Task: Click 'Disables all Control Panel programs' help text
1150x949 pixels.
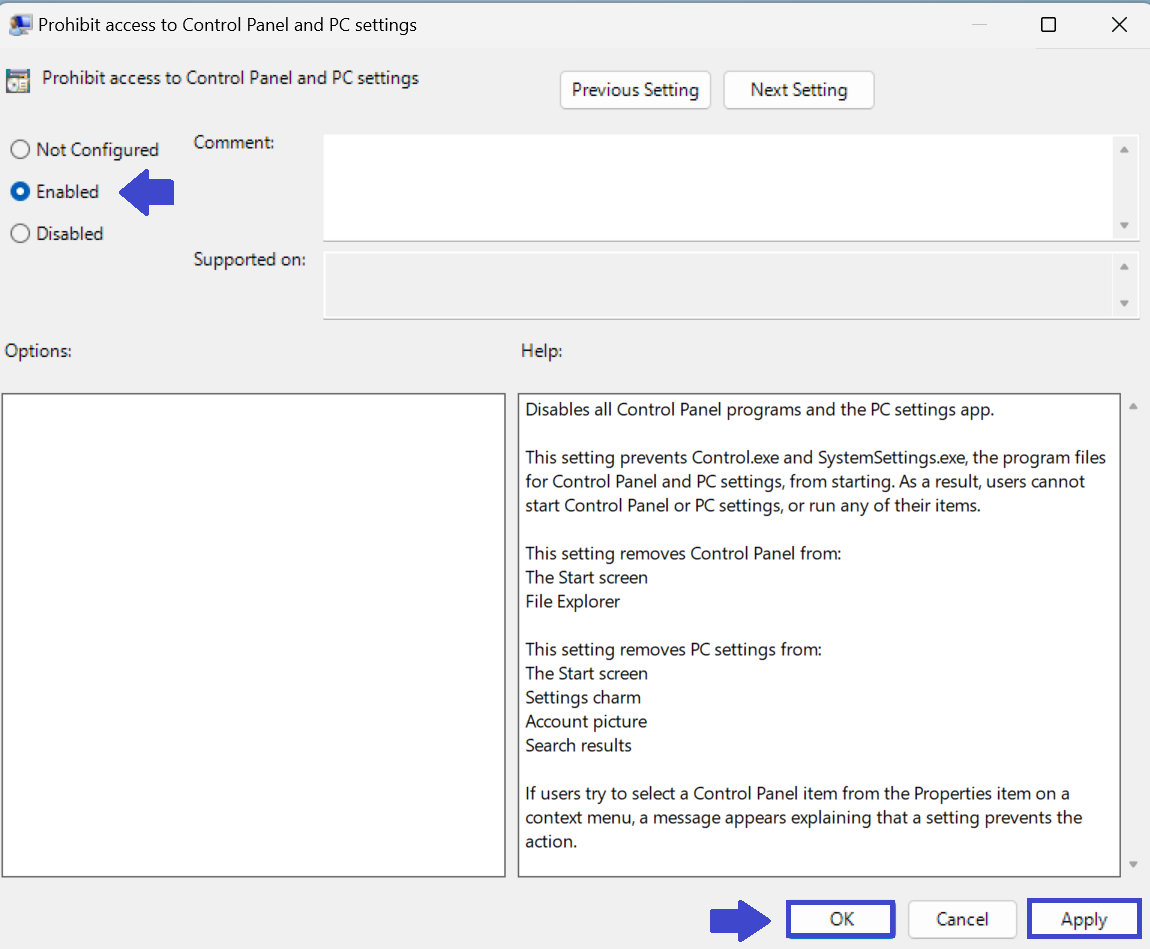Action: point(760,410)
